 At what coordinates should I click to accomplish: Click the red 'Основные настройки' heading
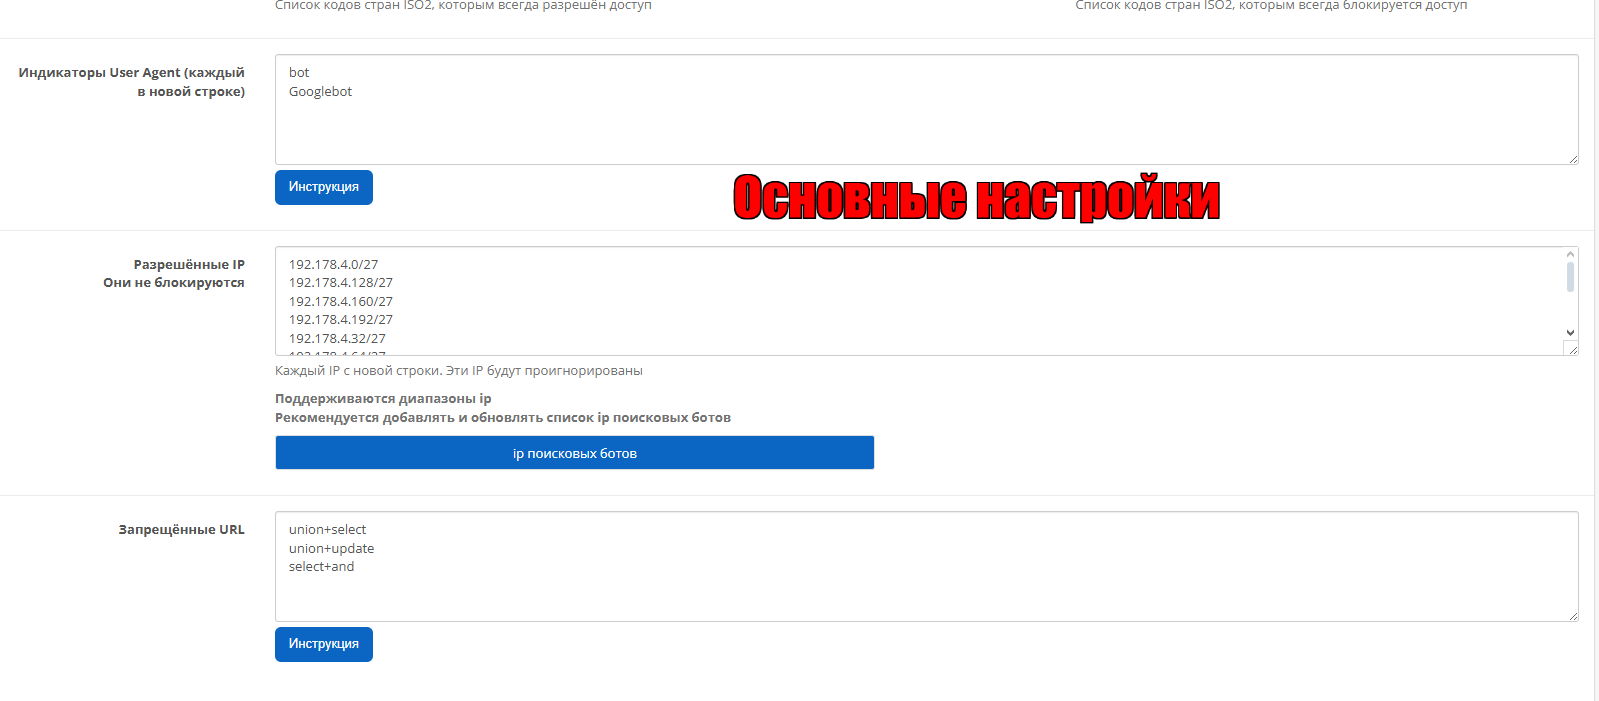[x=976, y=198]
